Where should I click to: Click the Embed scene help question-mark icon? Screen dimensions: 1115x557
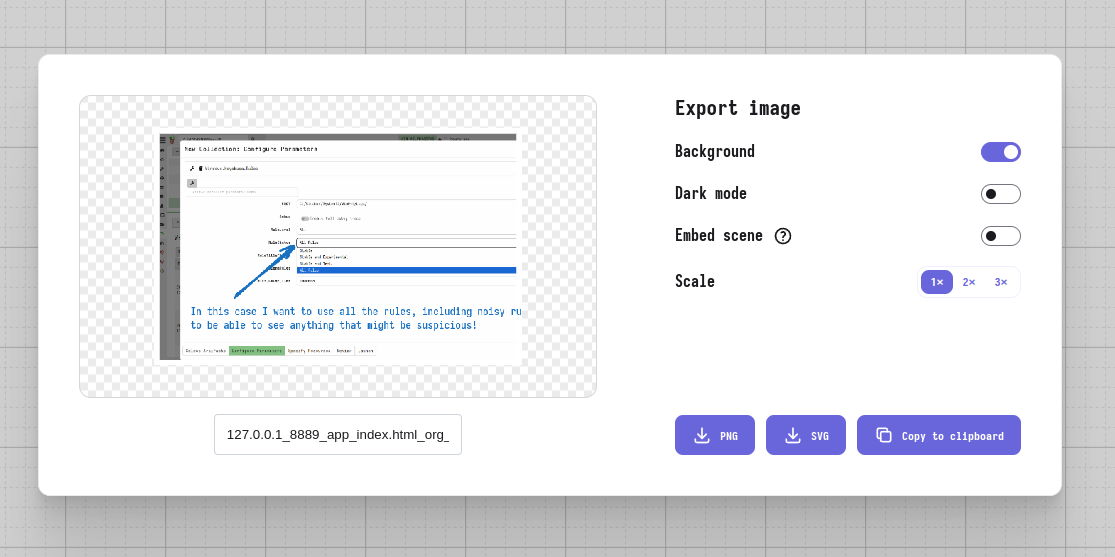point(783,235)
